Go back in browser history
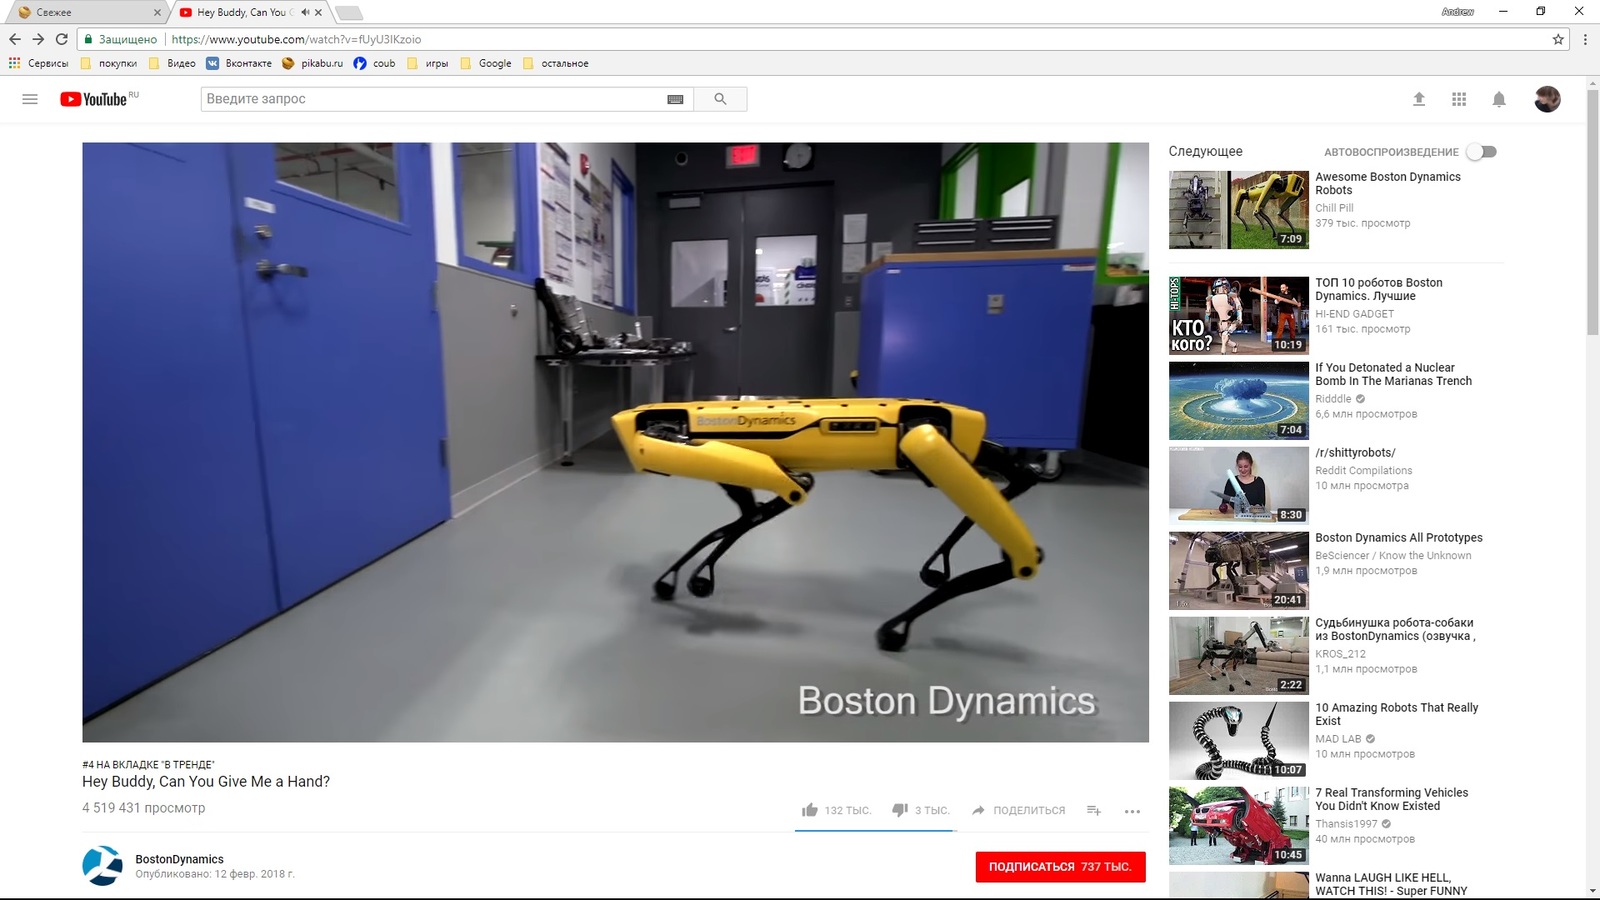This screenshot has width=1600, height=900. click(x=15, y=39)
